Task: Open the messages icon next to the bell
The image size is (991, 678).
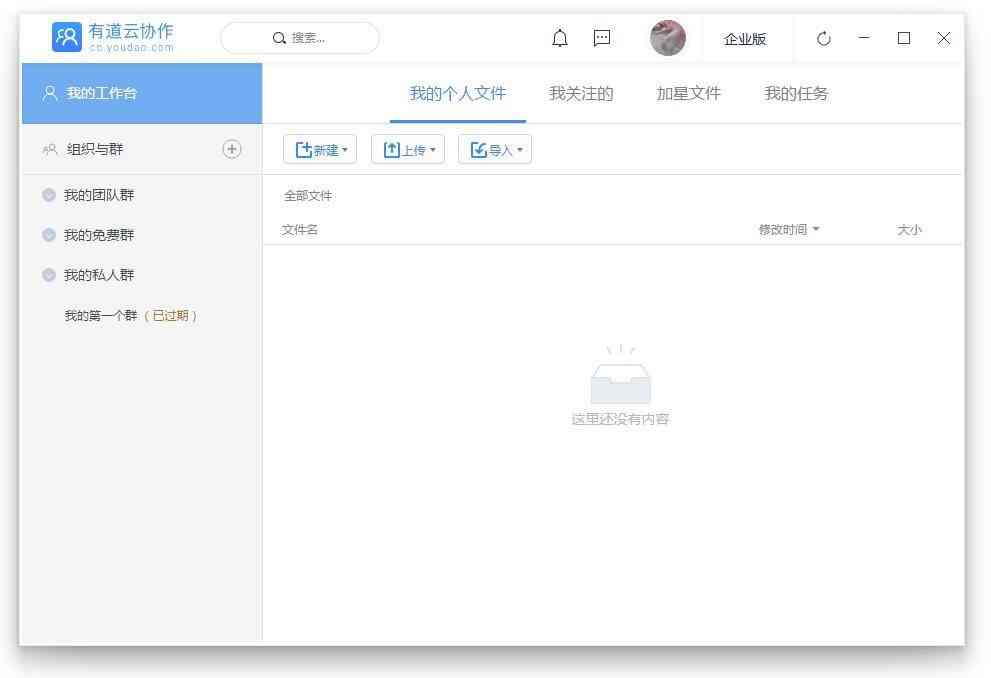Action: 601,38
